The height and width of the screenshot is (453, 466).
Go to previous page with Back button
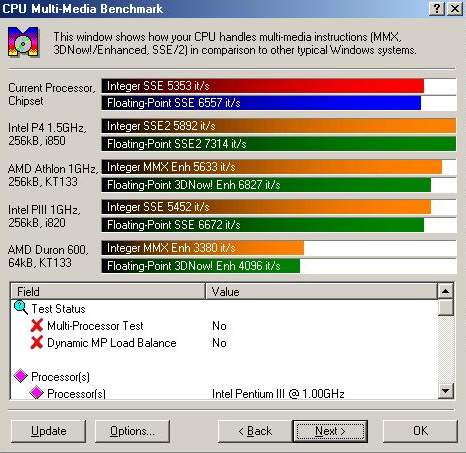coord(255,431)
